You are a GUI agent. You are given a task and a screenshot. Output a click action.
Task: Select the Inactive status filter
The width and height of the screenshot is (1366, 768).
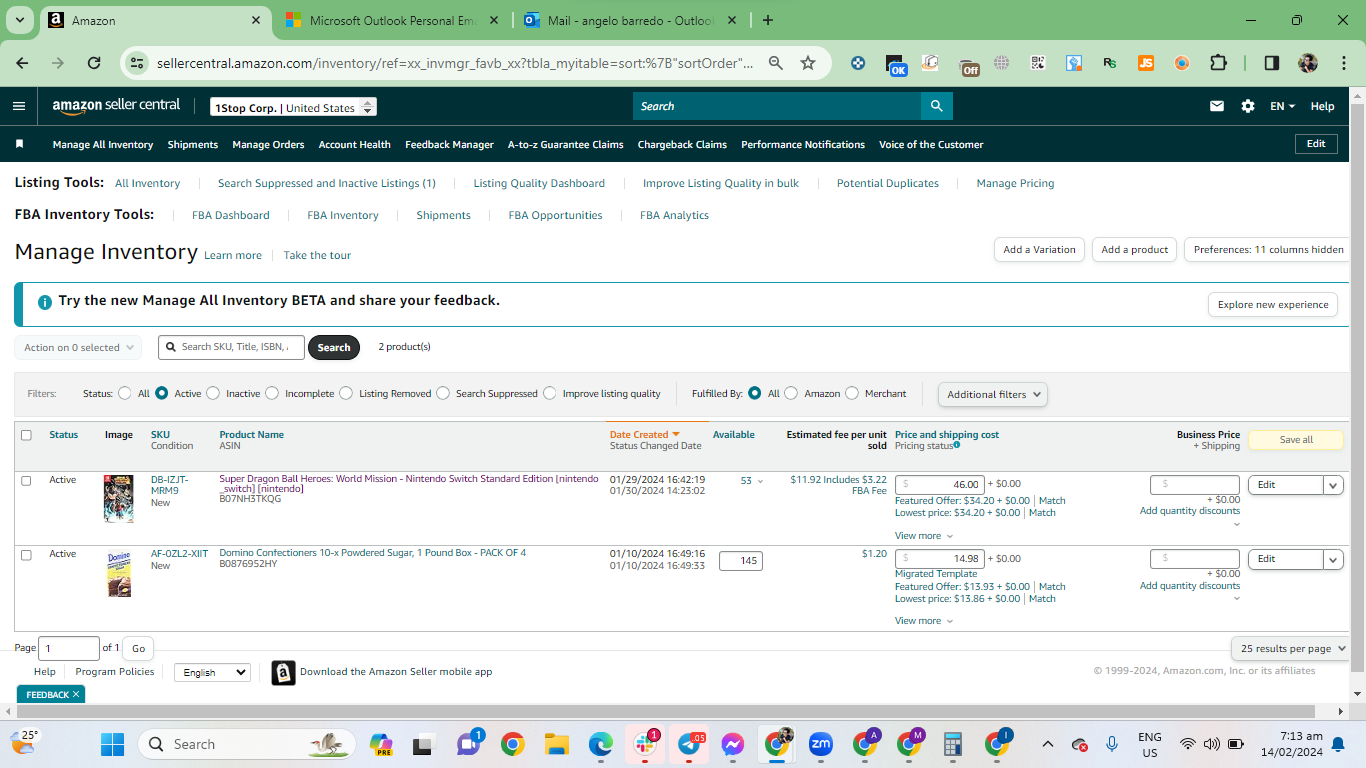tap(213, 393)
